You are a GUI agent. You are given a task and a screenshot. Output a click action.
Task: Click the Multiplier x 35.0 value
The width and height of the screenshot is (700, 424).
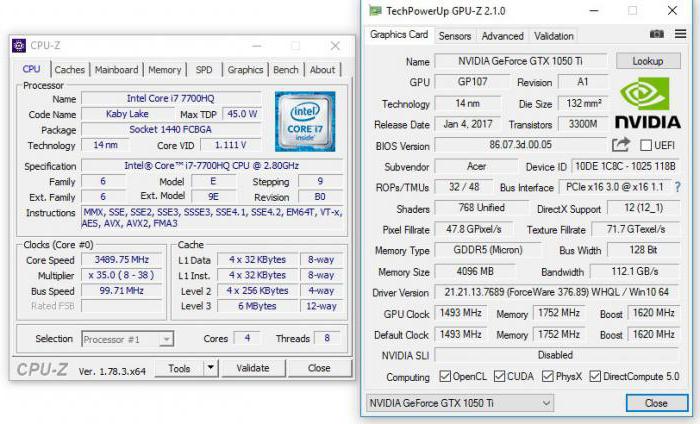pos(121,275)
